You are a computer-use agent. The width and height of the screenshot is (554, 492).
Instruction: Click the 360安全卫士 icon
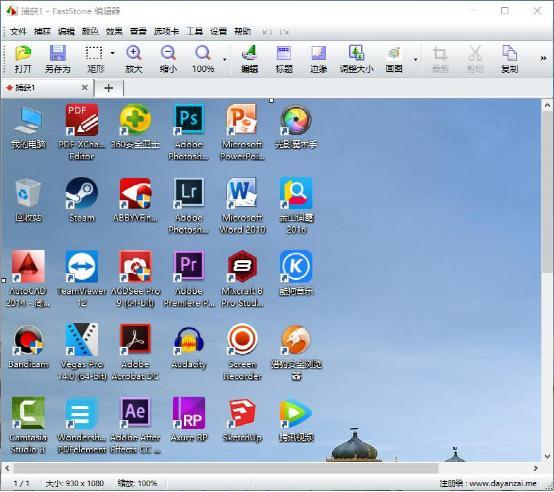(135, 119)
